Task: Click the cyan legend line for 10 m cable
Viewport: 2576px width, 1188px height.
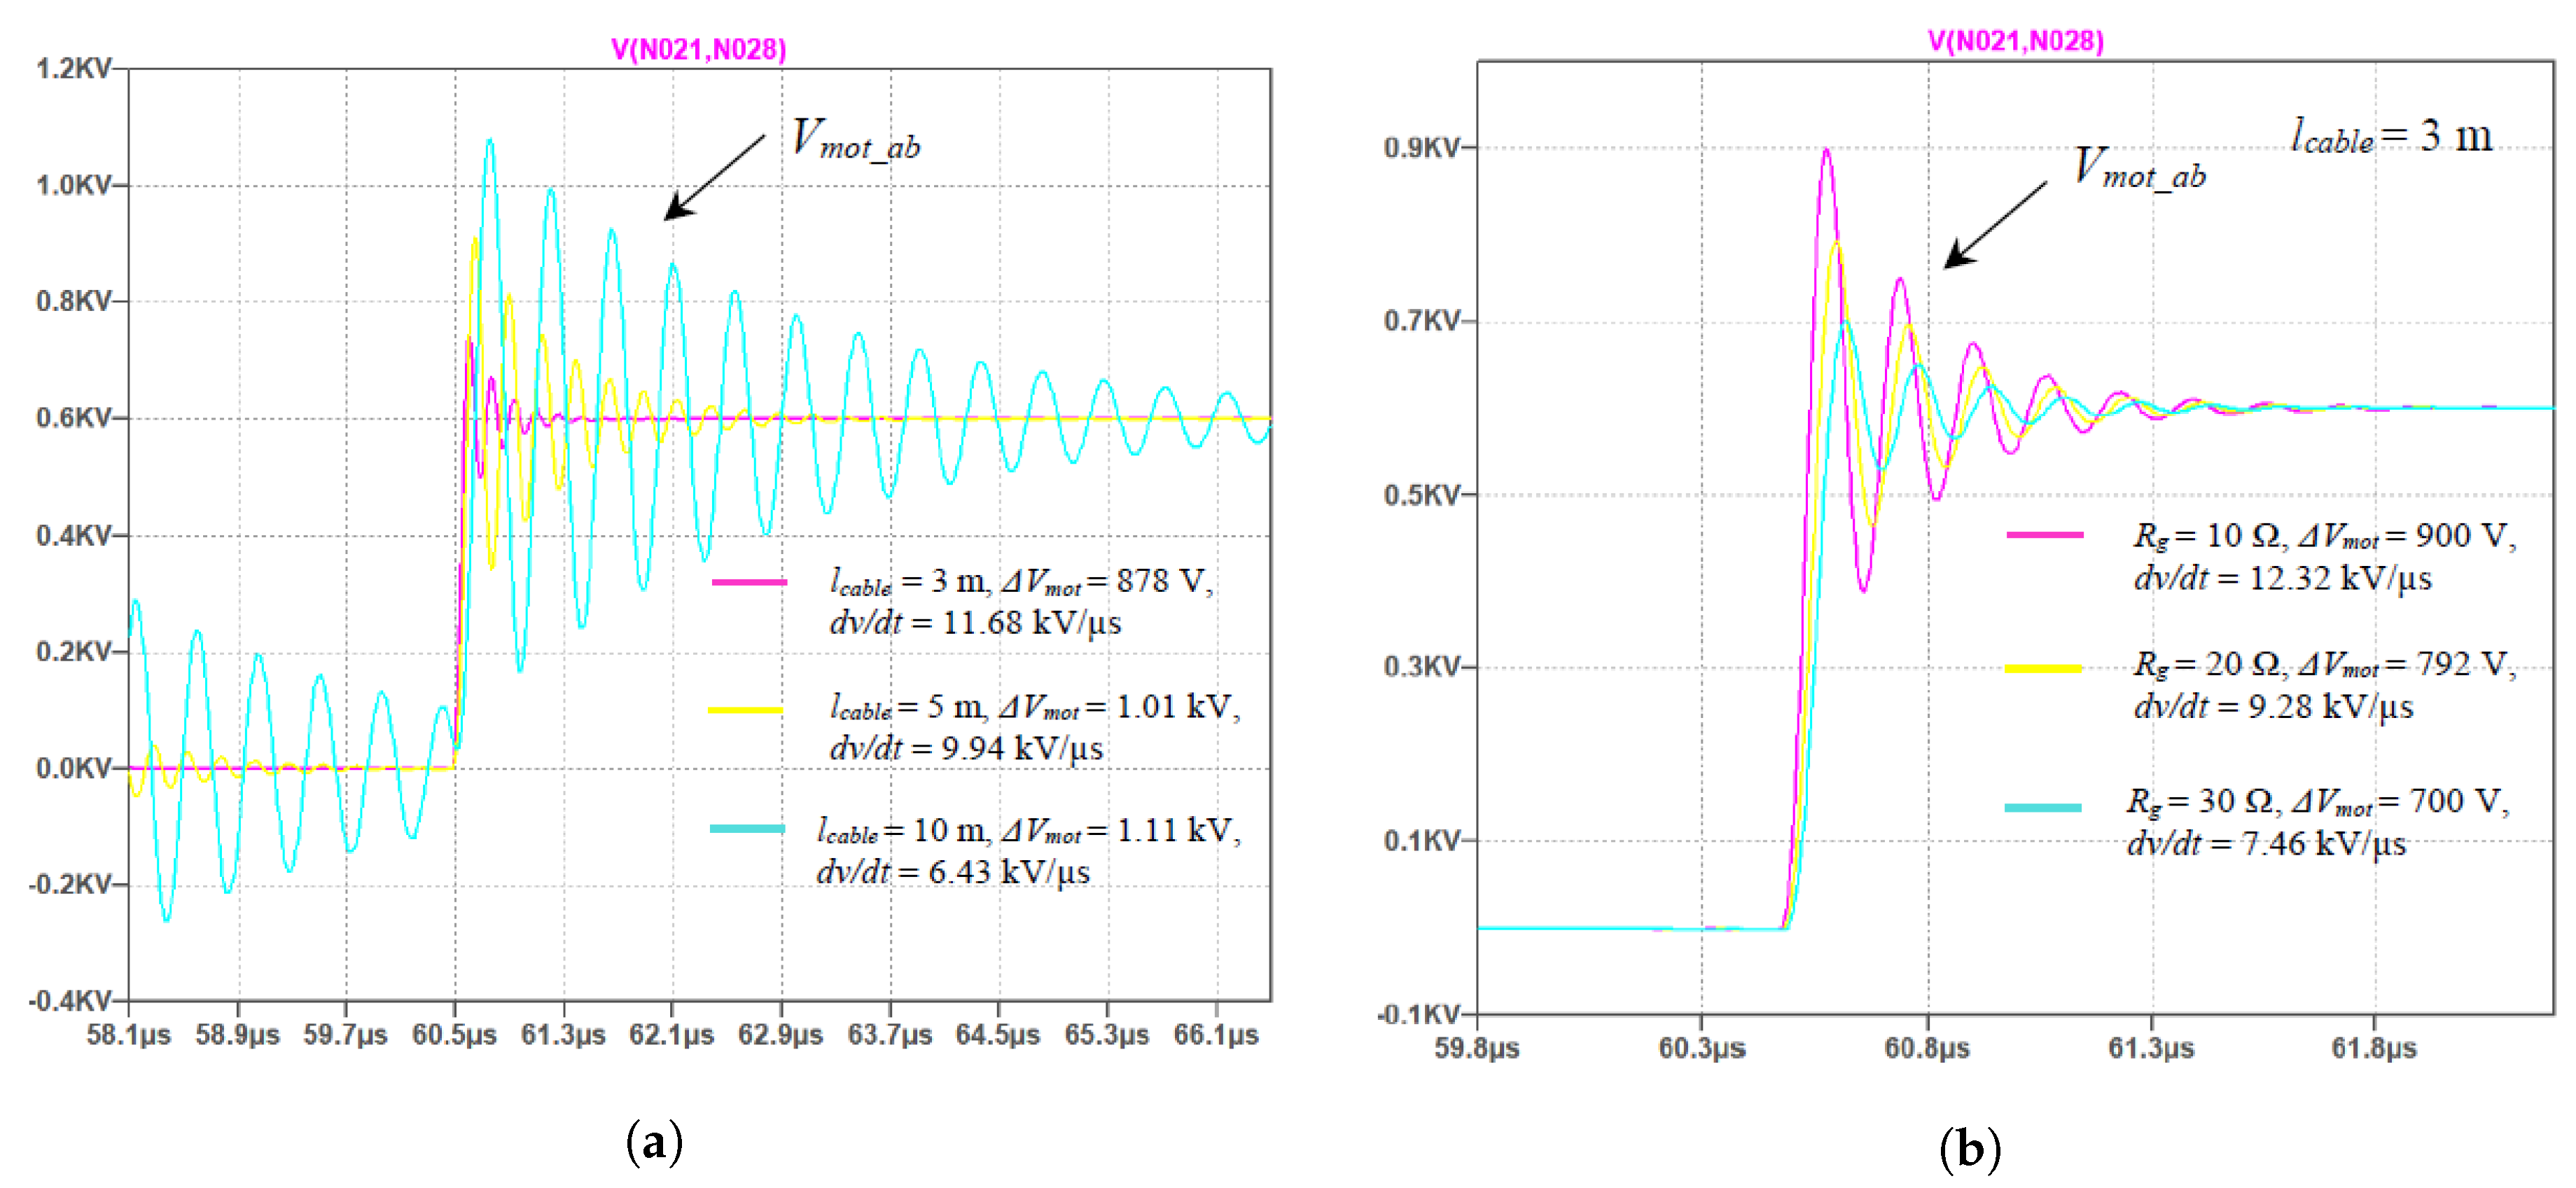Action: point(747,828)
